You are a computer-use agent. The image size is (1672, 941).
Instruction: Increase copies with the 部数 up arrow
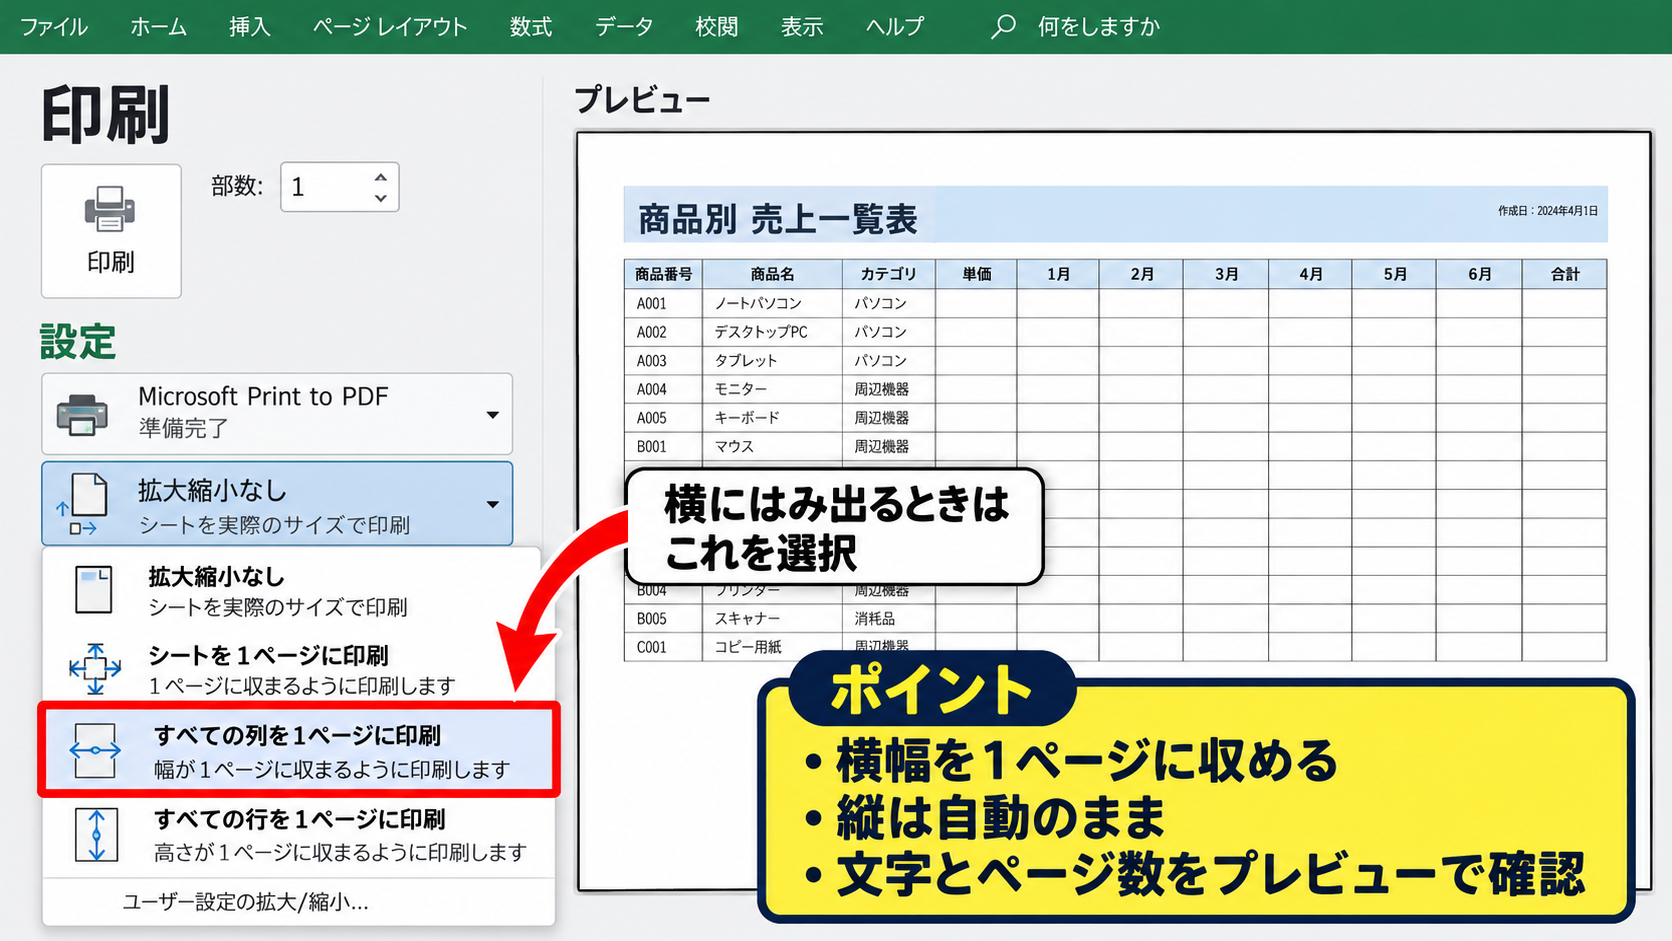point(380,177)
